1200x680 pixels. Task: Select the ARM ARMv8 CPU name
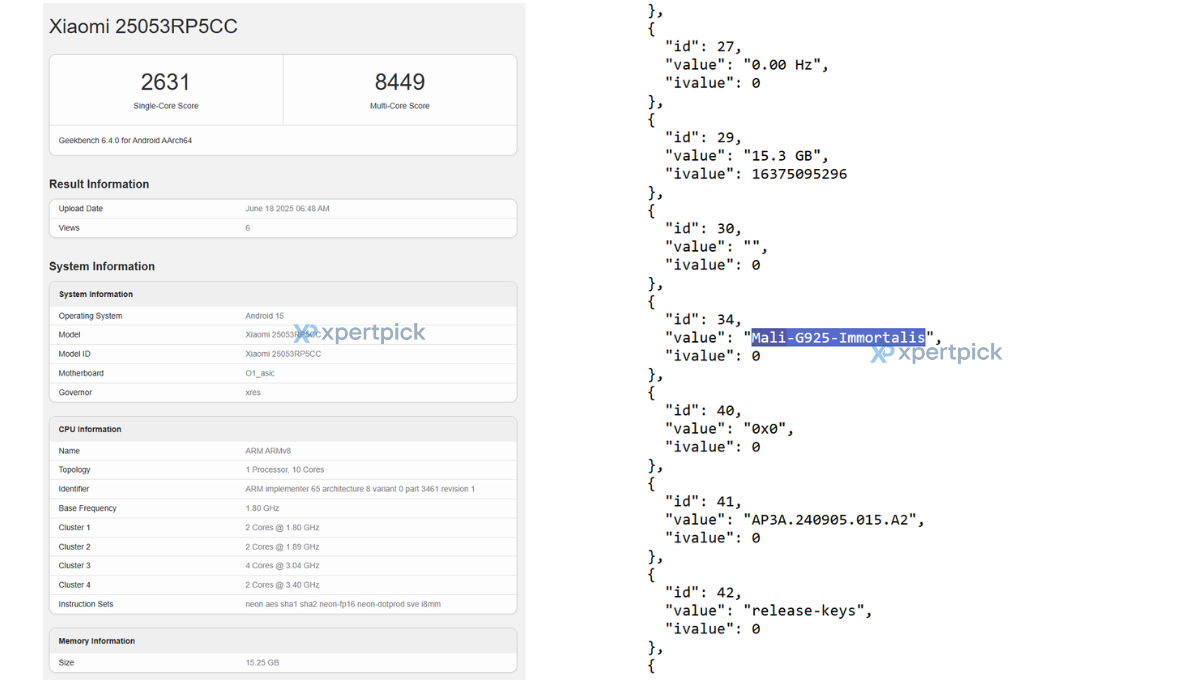pyautogui.click(x=267, y=451)
